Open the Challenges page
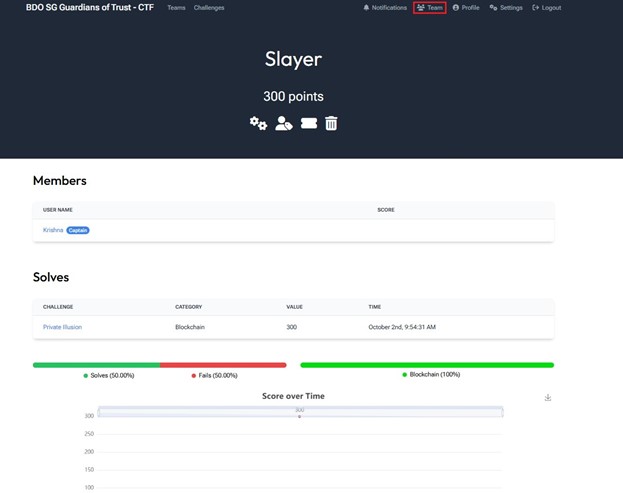Viewport: 623px width, 493px height. point(209,8)
